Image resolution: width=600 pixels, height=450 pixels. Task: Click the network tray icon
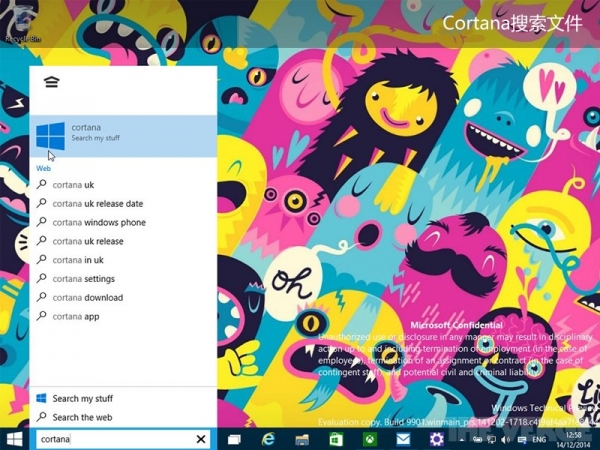click(492, 440)
